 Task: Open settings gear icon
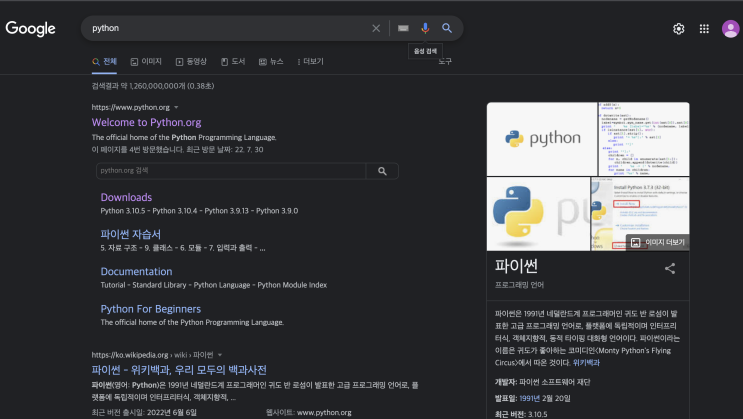[x=679, y=29]
